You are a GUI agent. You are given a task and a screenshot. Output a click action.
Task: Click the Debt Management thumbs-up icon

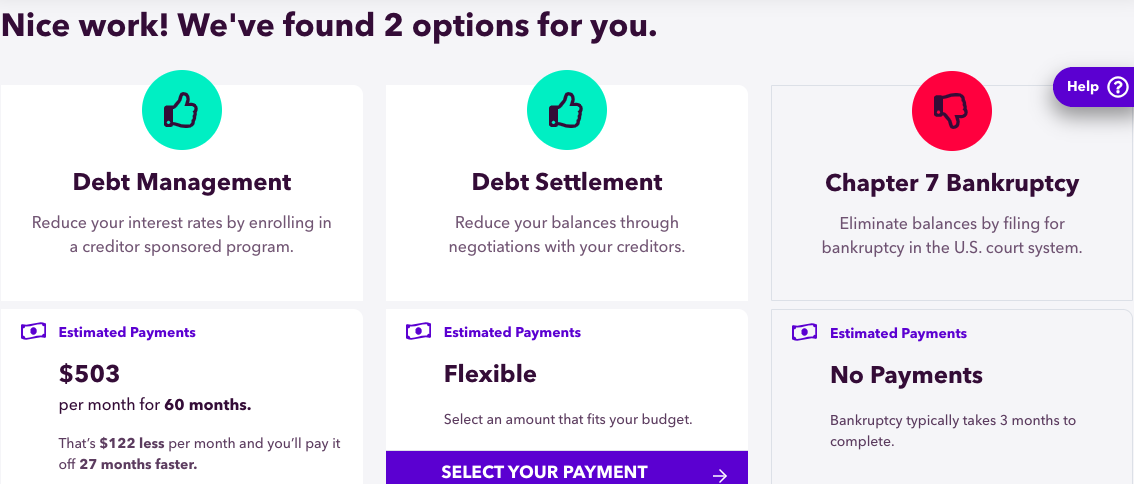[x=182, y=111]
